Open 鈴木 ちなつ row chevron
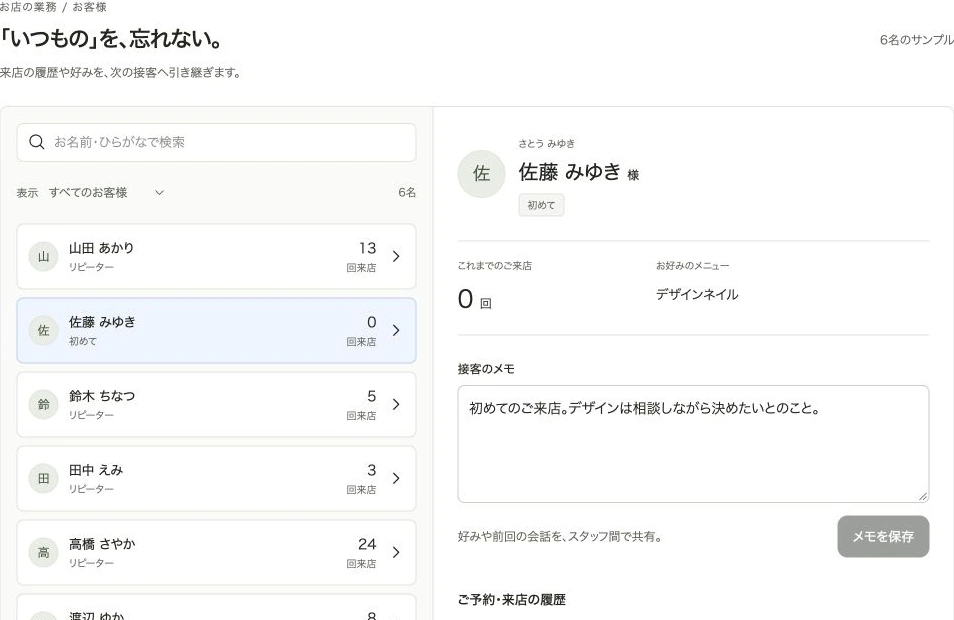954x620 pixels. (396, 404)
